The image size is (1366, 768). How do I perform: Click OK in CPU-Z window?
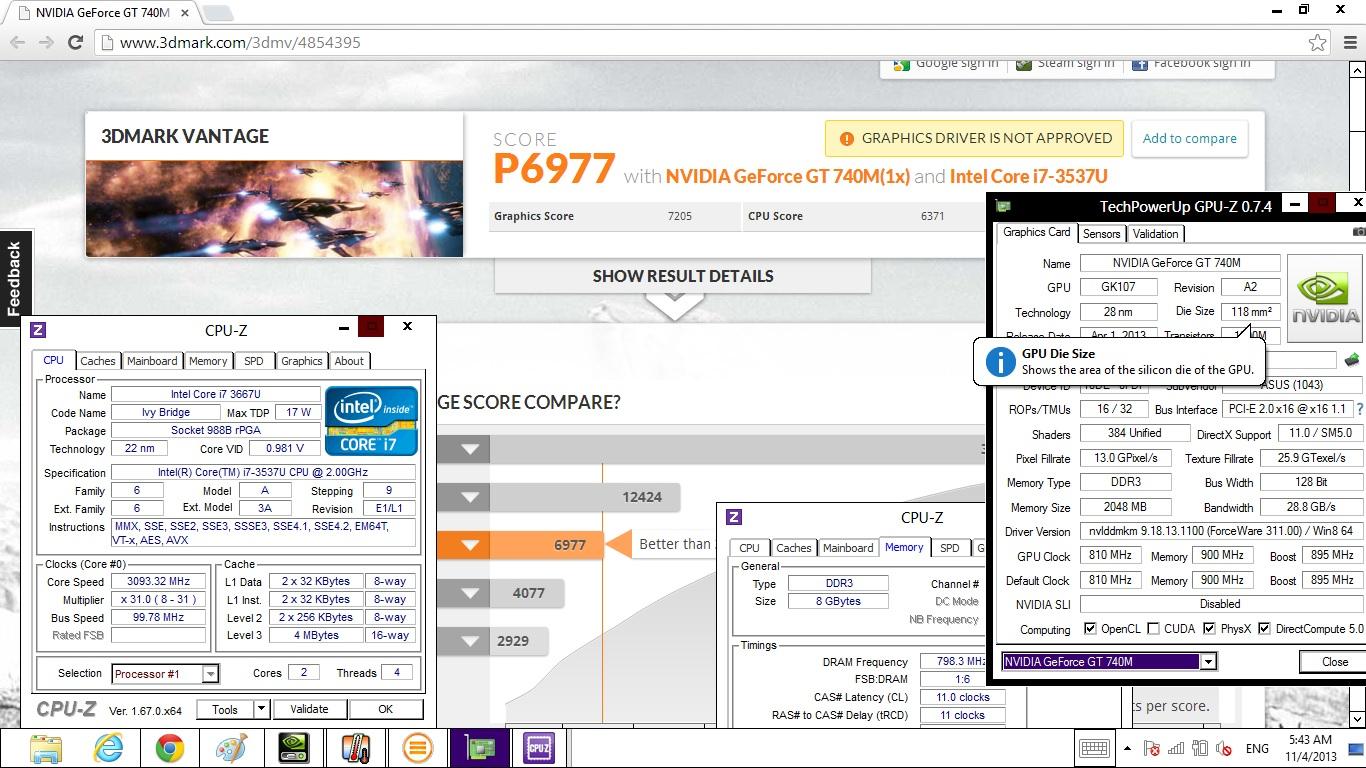click(x=385, y=709)
